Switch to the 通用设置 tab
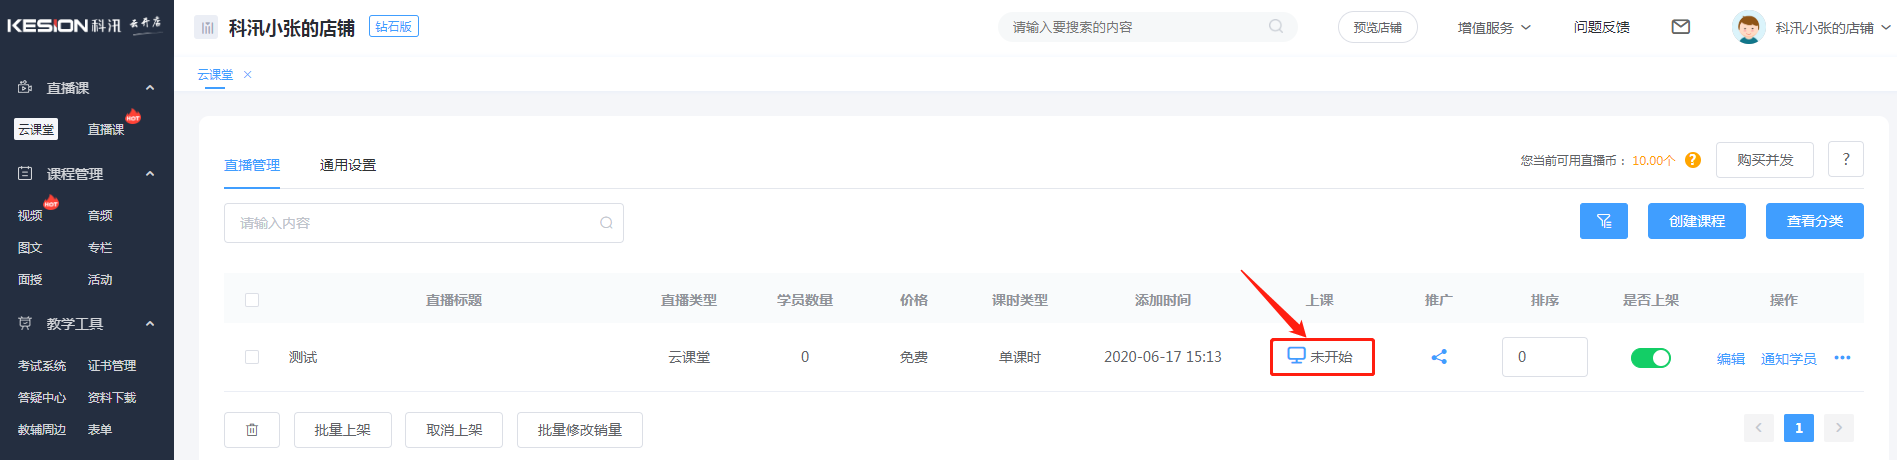 [348, 166]
